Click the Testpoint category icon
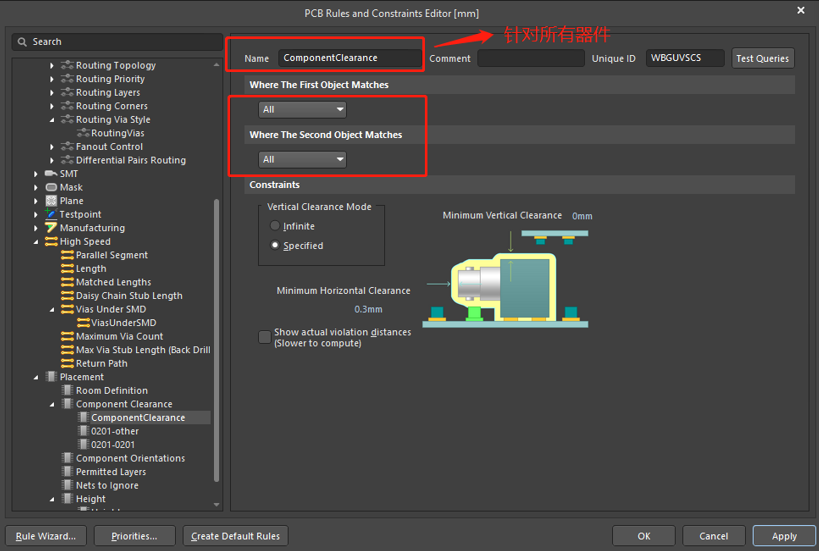Image resolution: width=819 pixels, height=551 pixels. (51, 214)
